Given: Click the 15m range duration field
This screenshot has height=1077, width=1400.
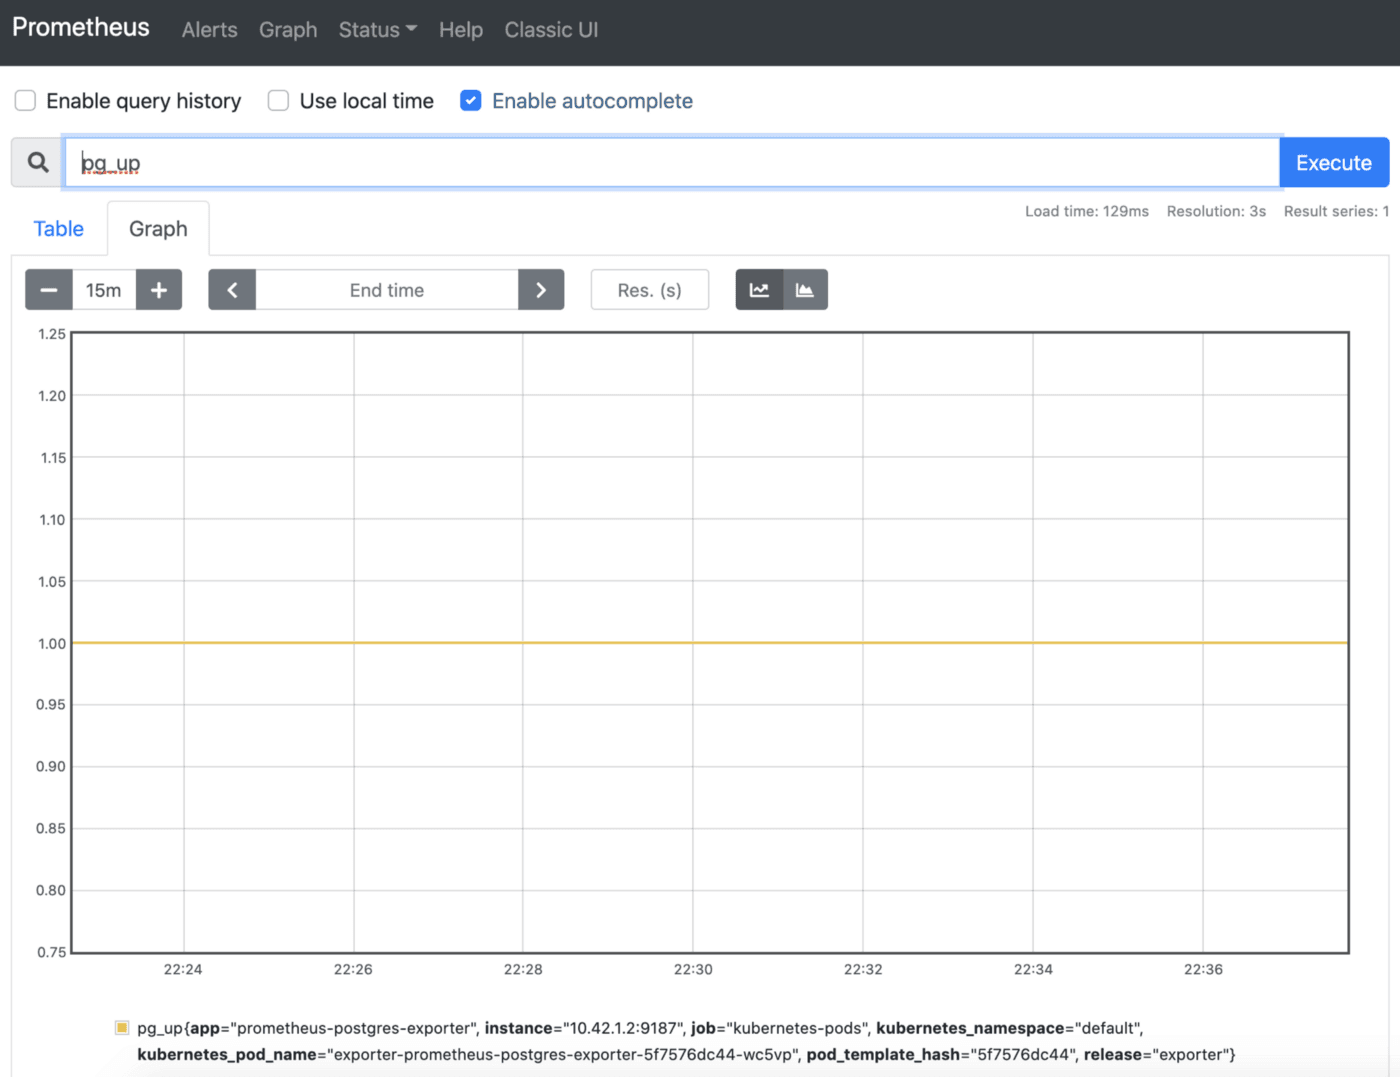Looking at the screenshot, I should point(104,290).
